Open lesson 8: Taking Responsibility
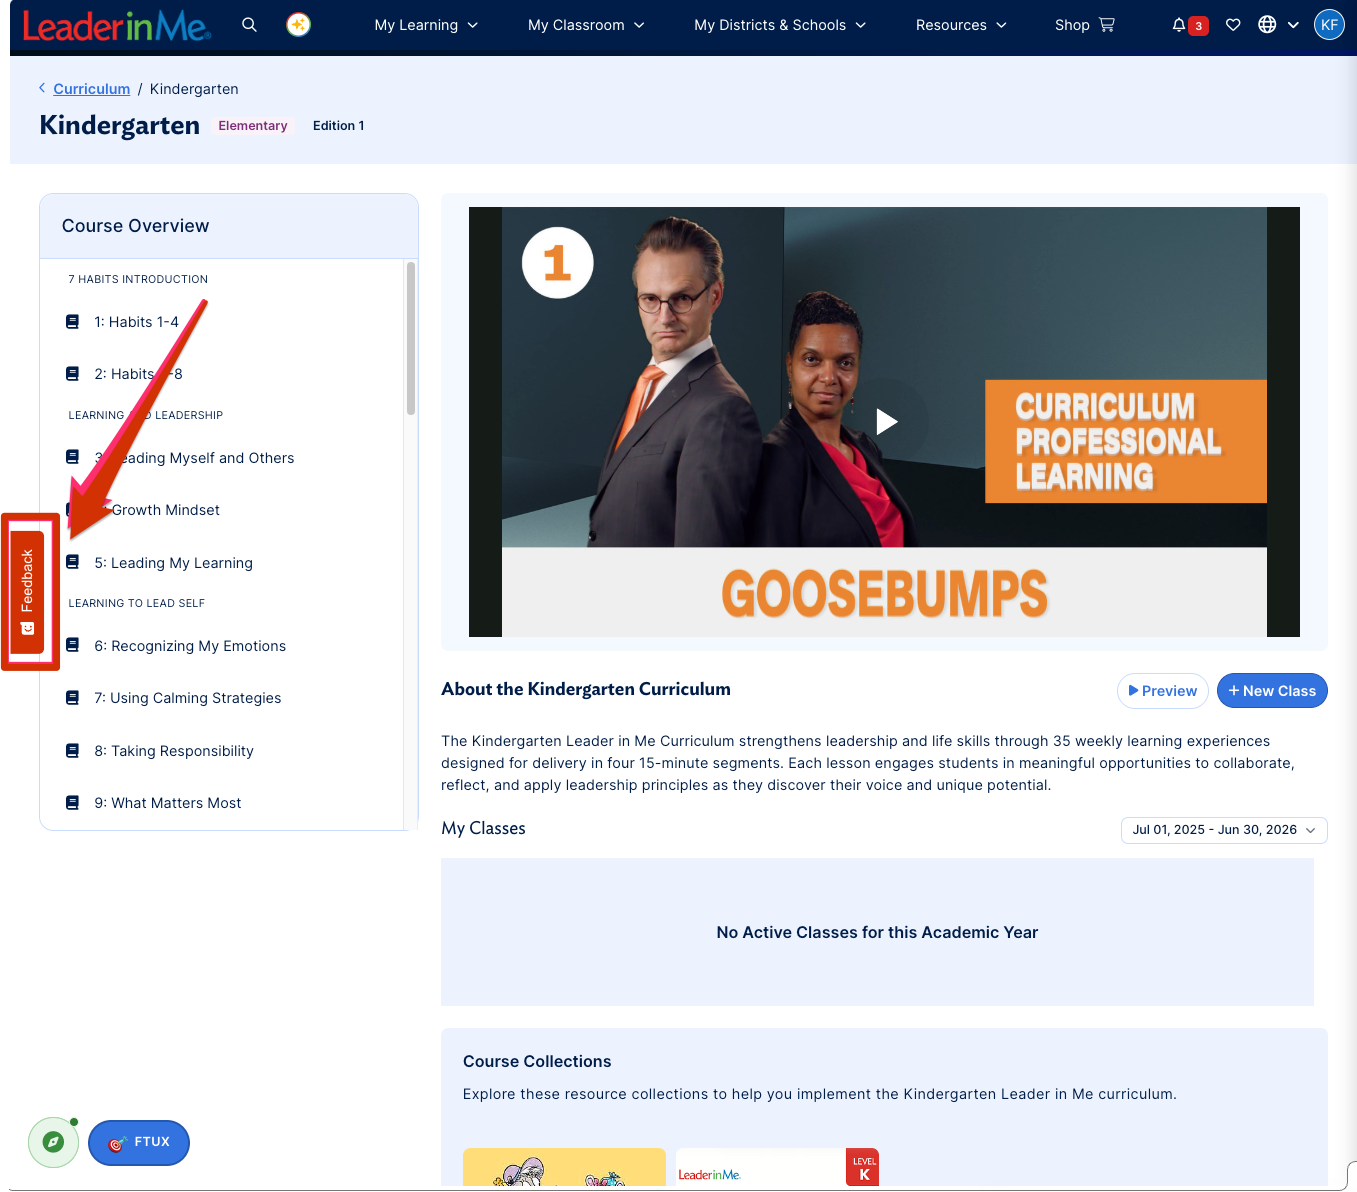The width and height of the screenshot is (1357, 1192). point(174,751)
